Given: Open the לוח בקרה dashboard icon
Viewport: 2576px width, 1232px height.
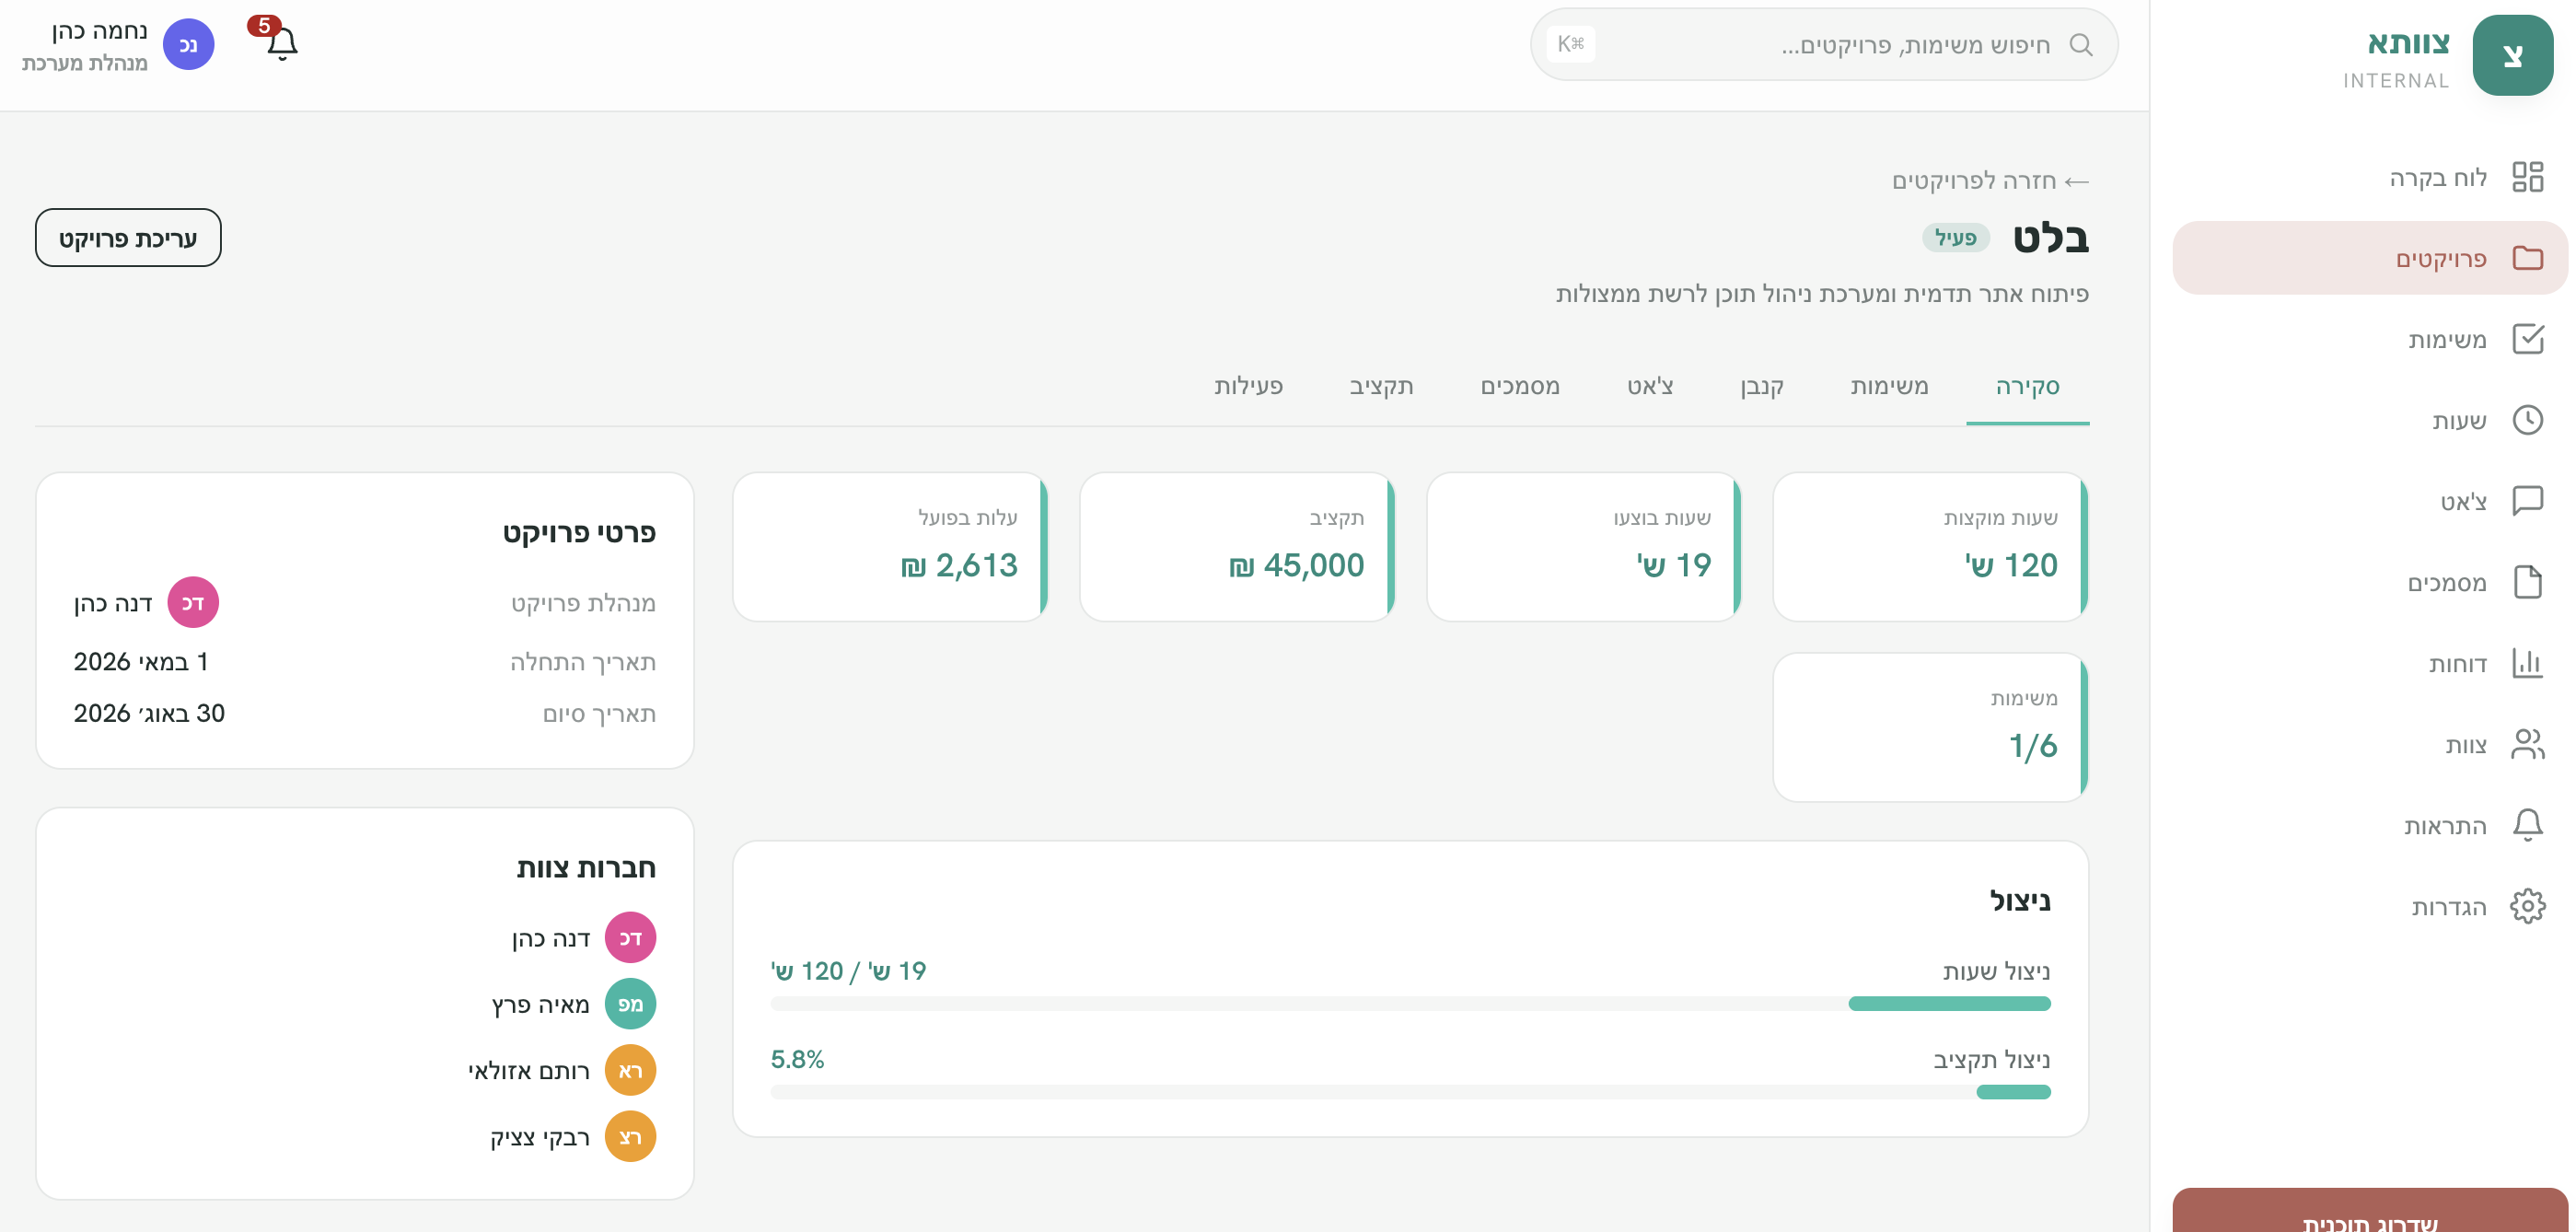Looking at the screenshot, I should (2527, 177).
